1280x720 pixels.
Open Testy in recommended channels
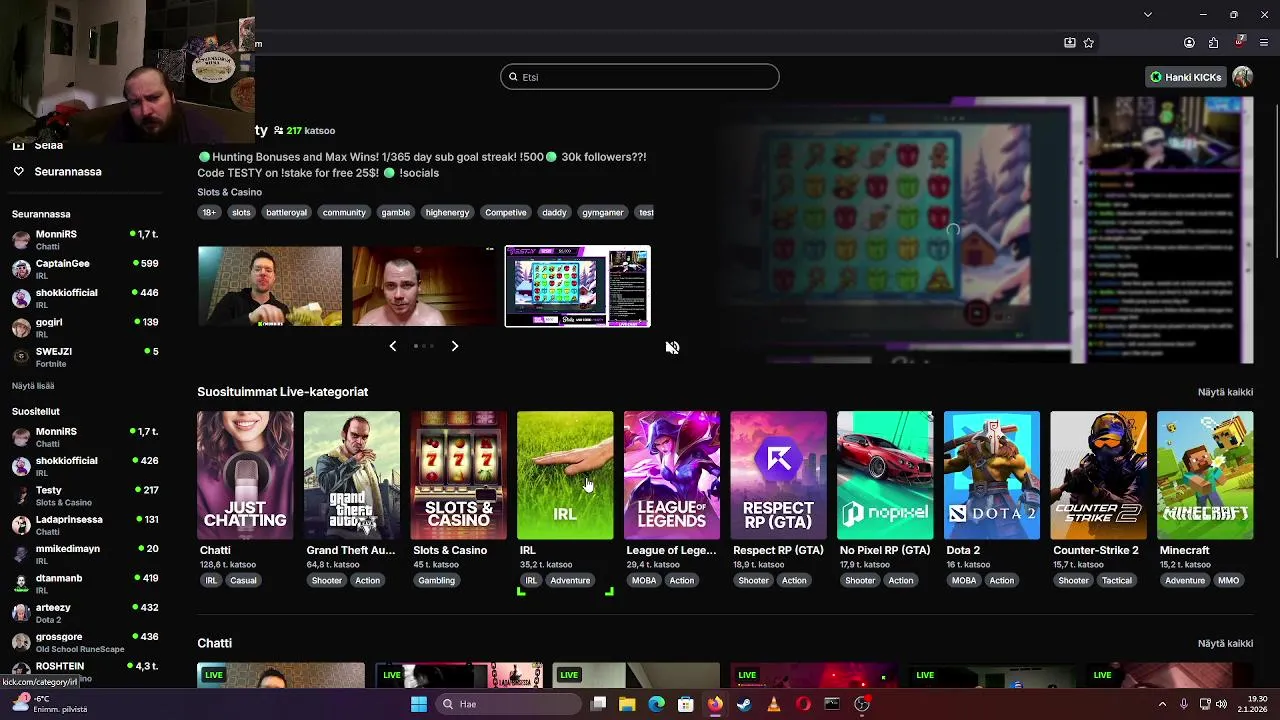(84, 496)
